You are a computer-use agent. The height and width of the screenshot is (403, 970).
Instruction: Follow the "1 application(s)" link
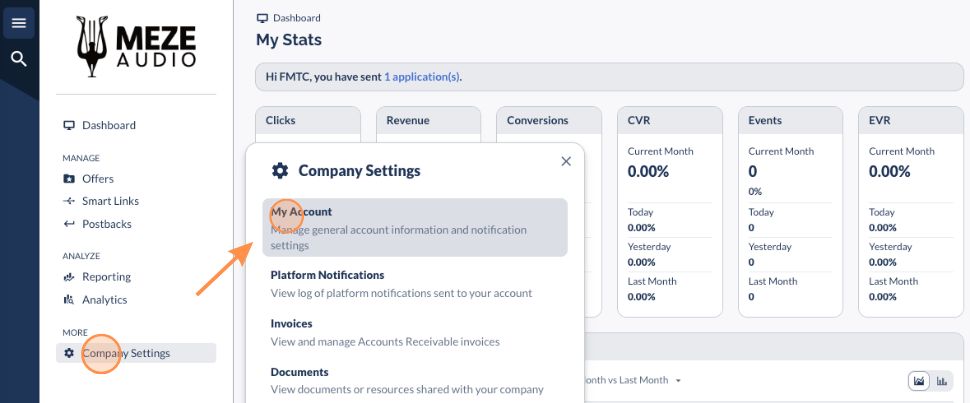pyautogui.click(x=422, y=77)
